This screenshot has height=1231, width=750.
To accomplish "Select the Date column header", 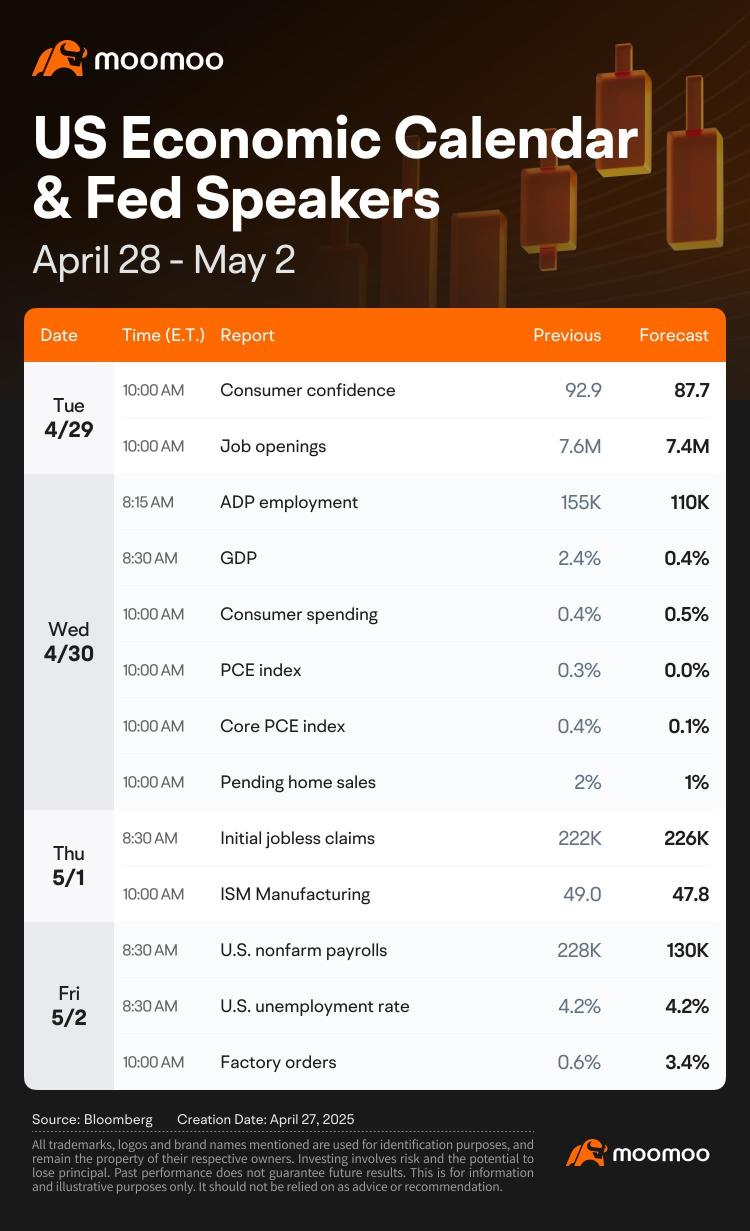I will click(x=59, y=335).
